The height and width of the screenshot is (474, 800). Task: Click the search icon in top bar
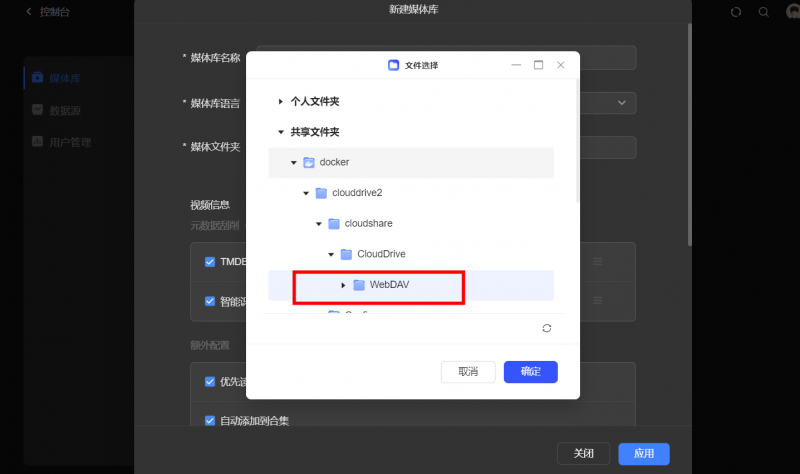coord(763,12)
